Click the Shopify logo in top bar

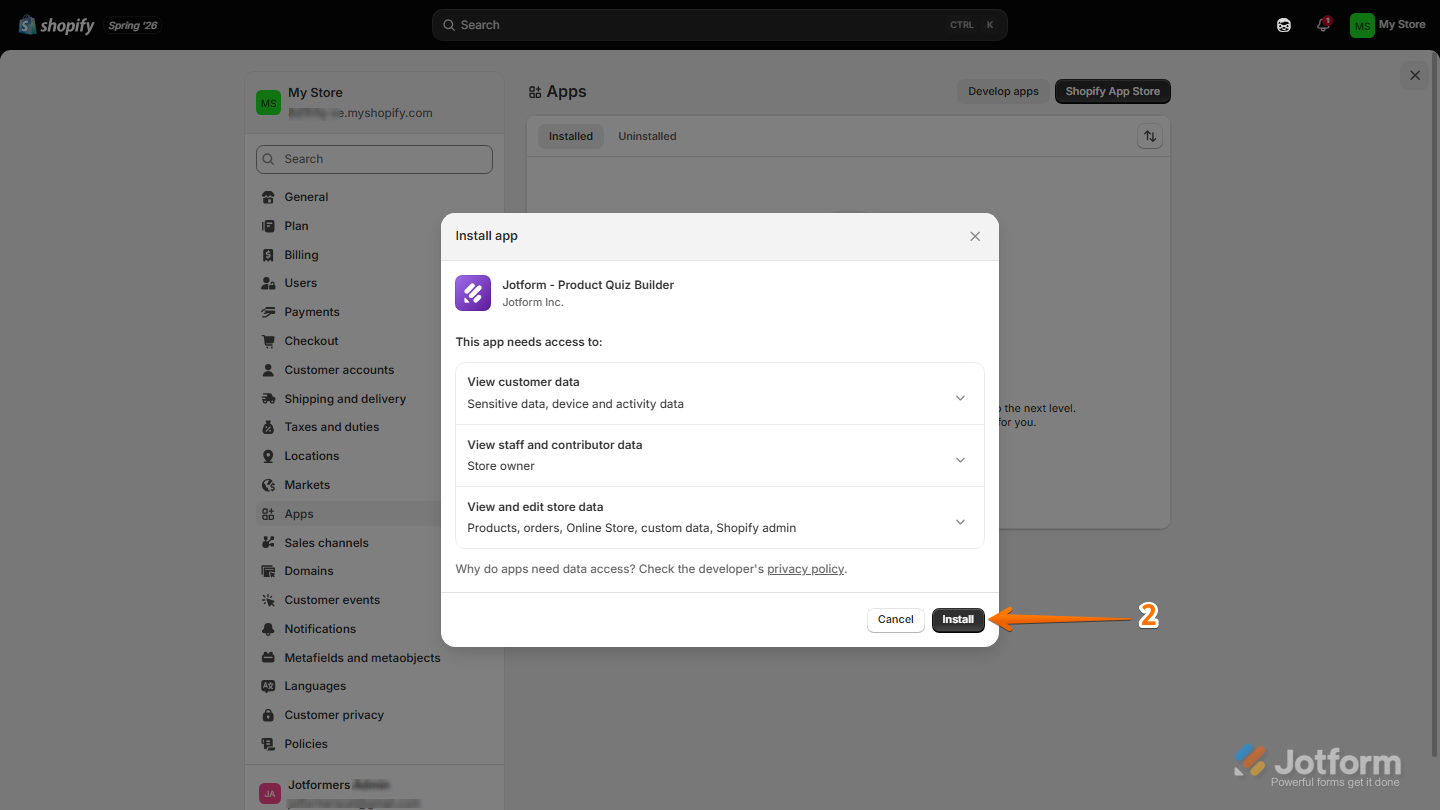click(x=56, y=25)
